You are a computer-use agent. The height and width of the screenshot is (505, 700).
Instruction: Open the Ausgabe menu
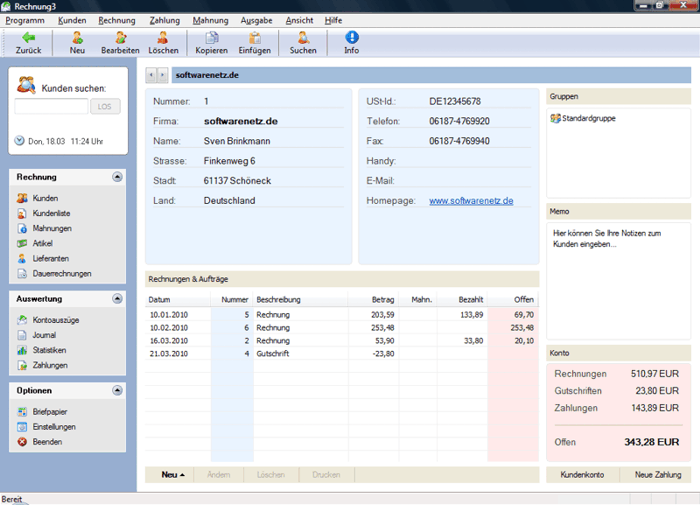click(256, 20)
